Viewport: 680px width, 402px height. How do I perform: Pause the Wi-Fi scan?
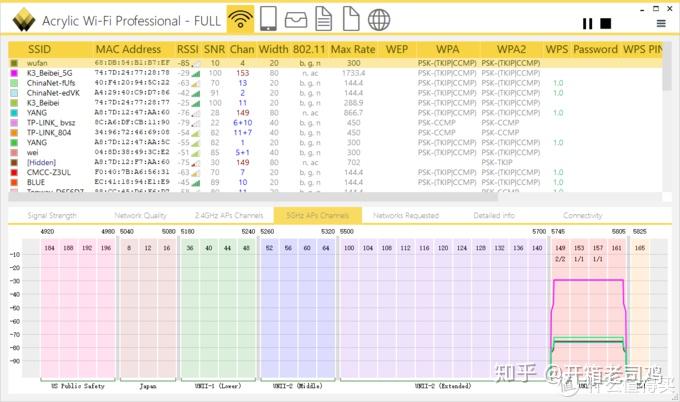click(587, 23)
